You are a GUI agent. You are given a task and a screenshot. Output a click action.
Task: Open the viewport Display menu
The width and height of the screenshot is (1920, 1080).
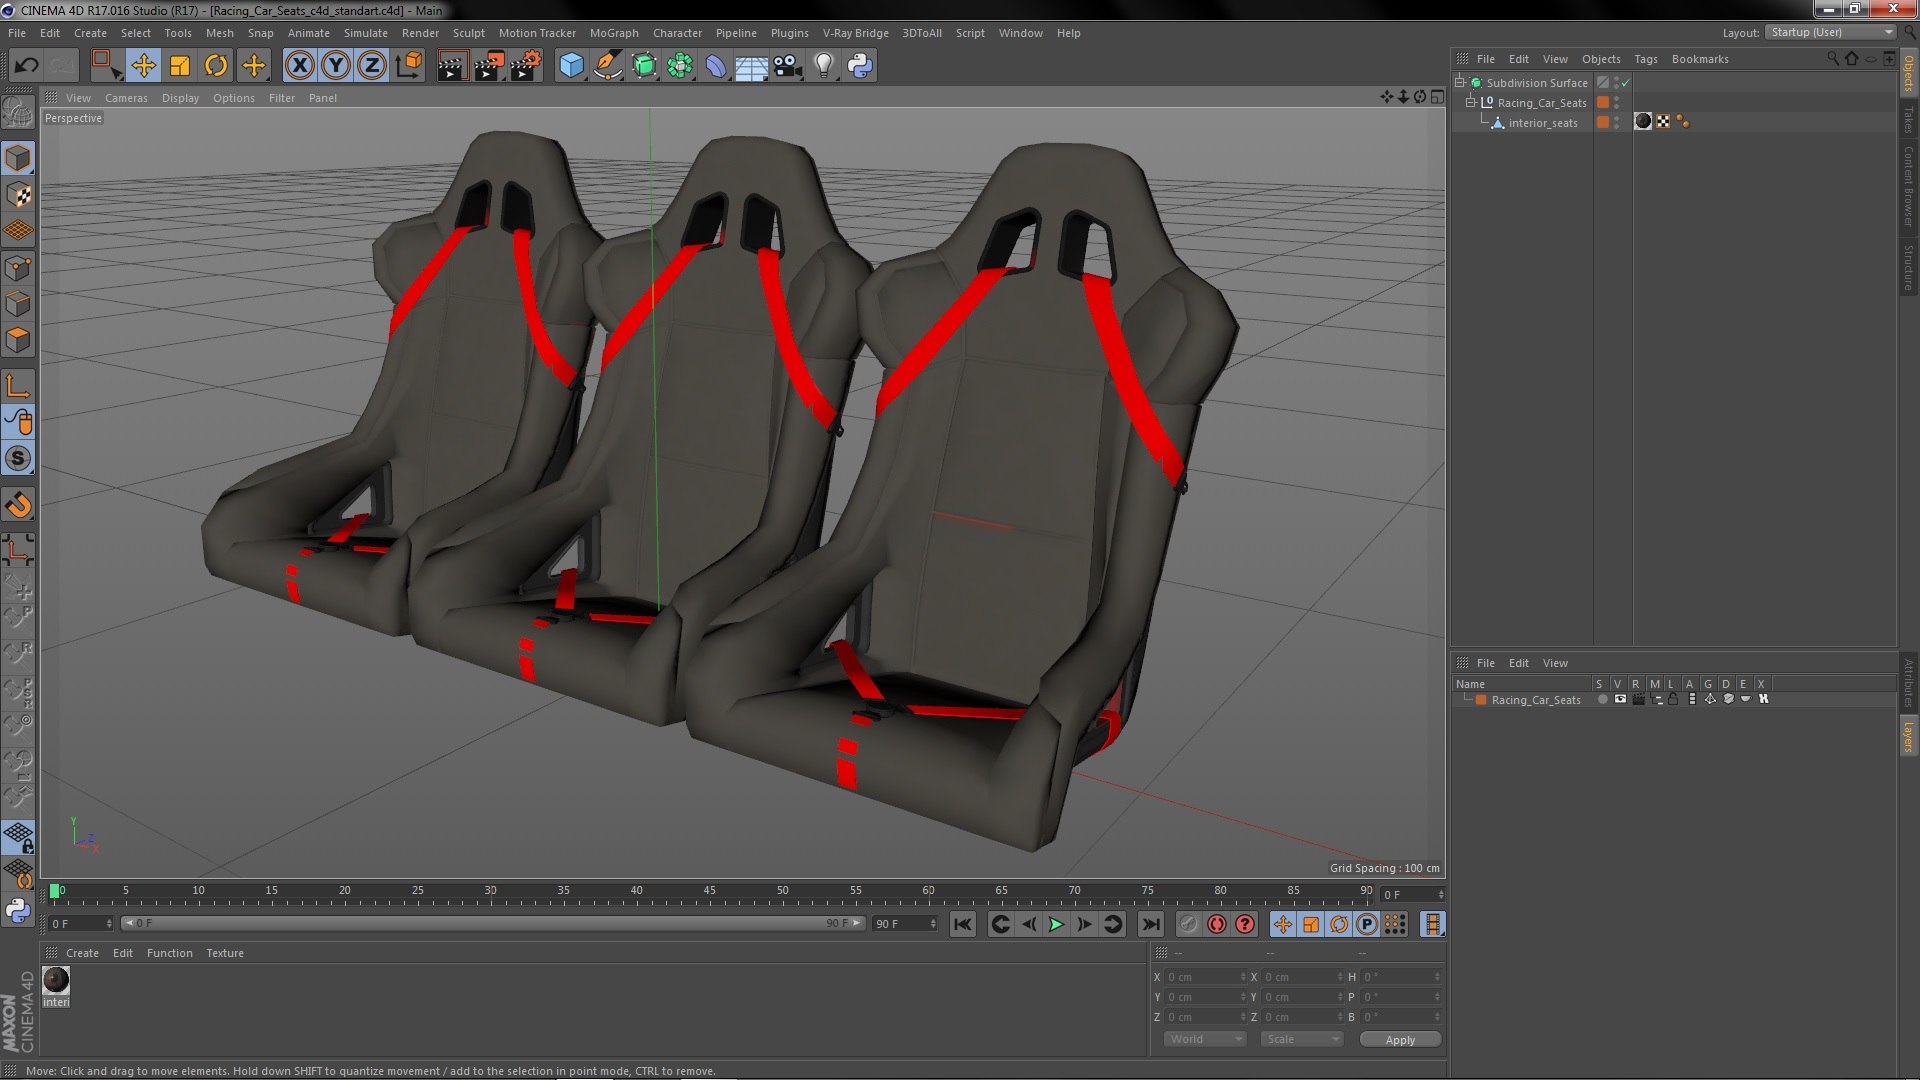(180, 98)
